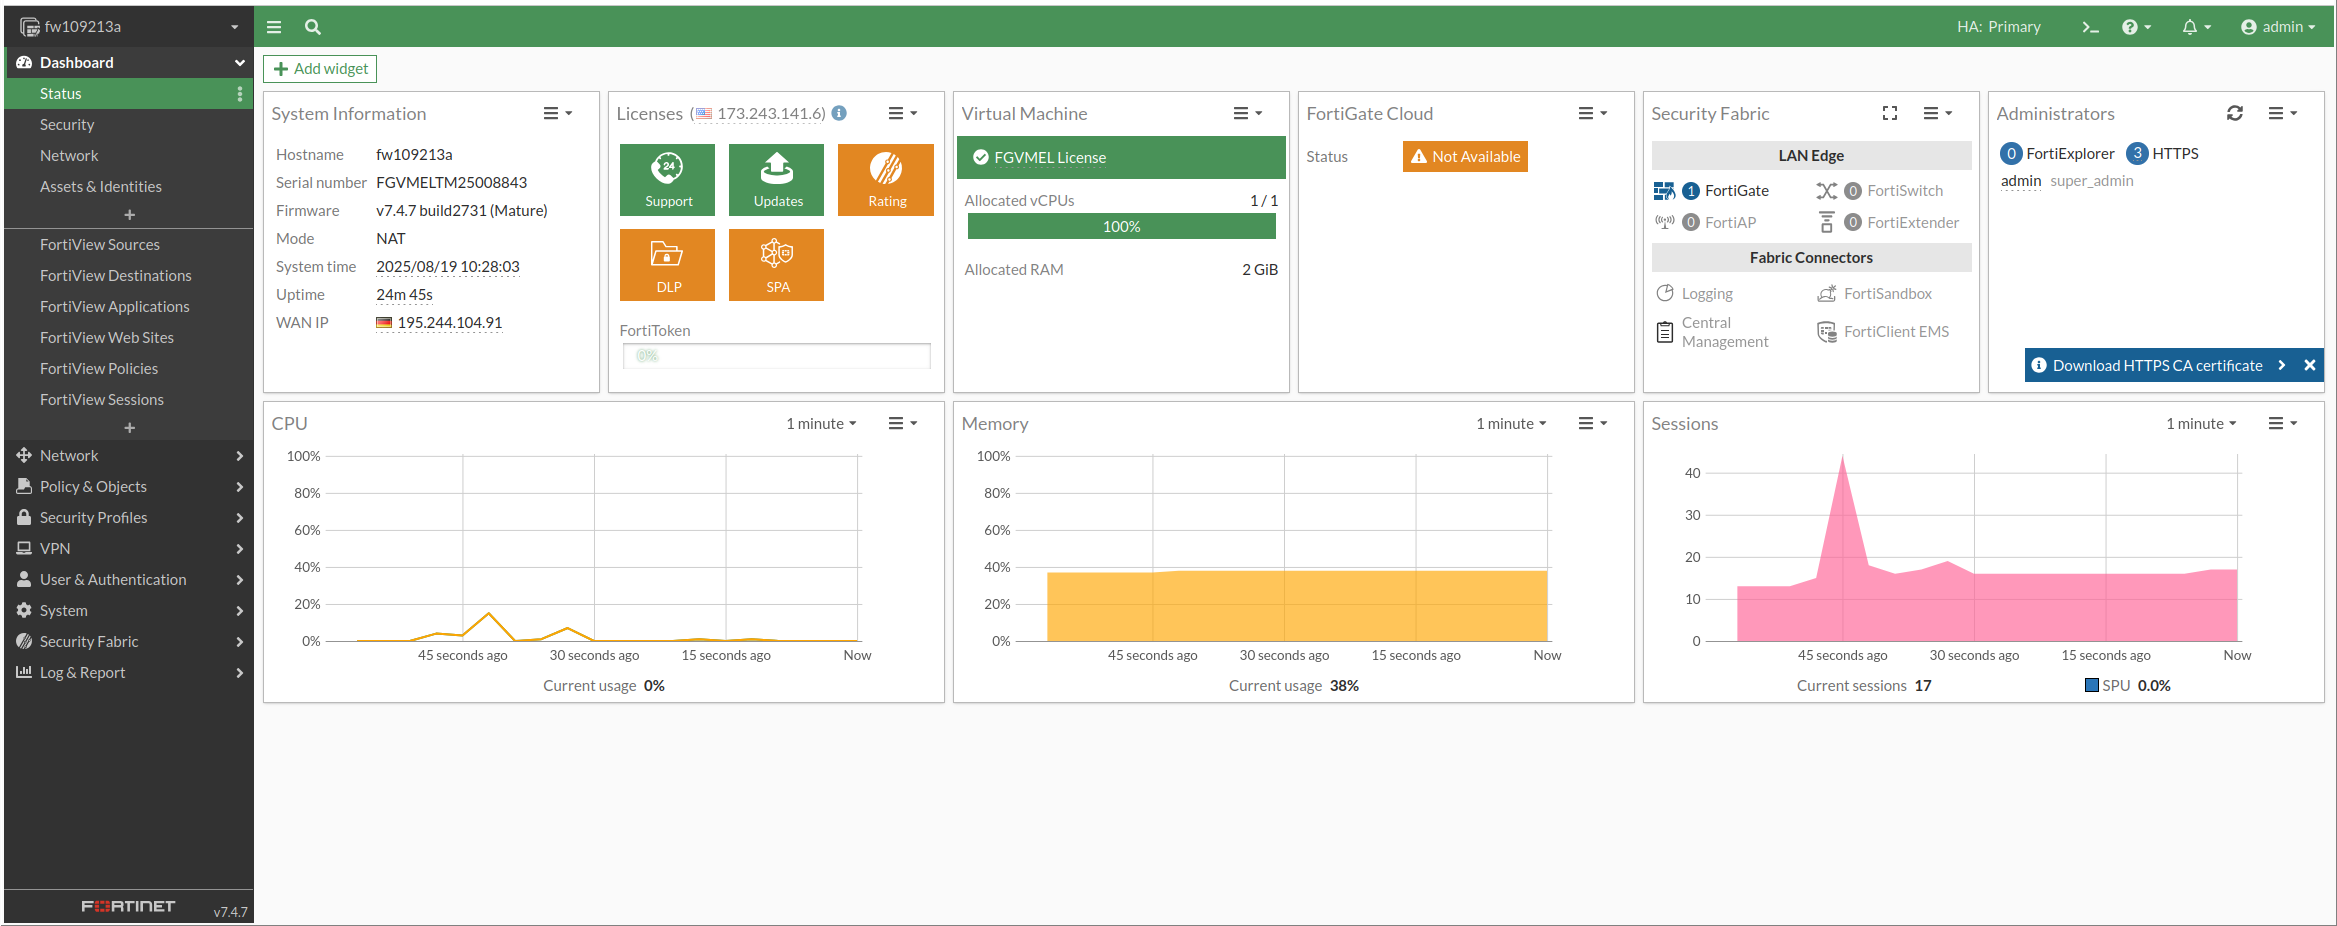Screen dimensions: 2337x926
Task: Click the Add widget button
Action: 320,69
